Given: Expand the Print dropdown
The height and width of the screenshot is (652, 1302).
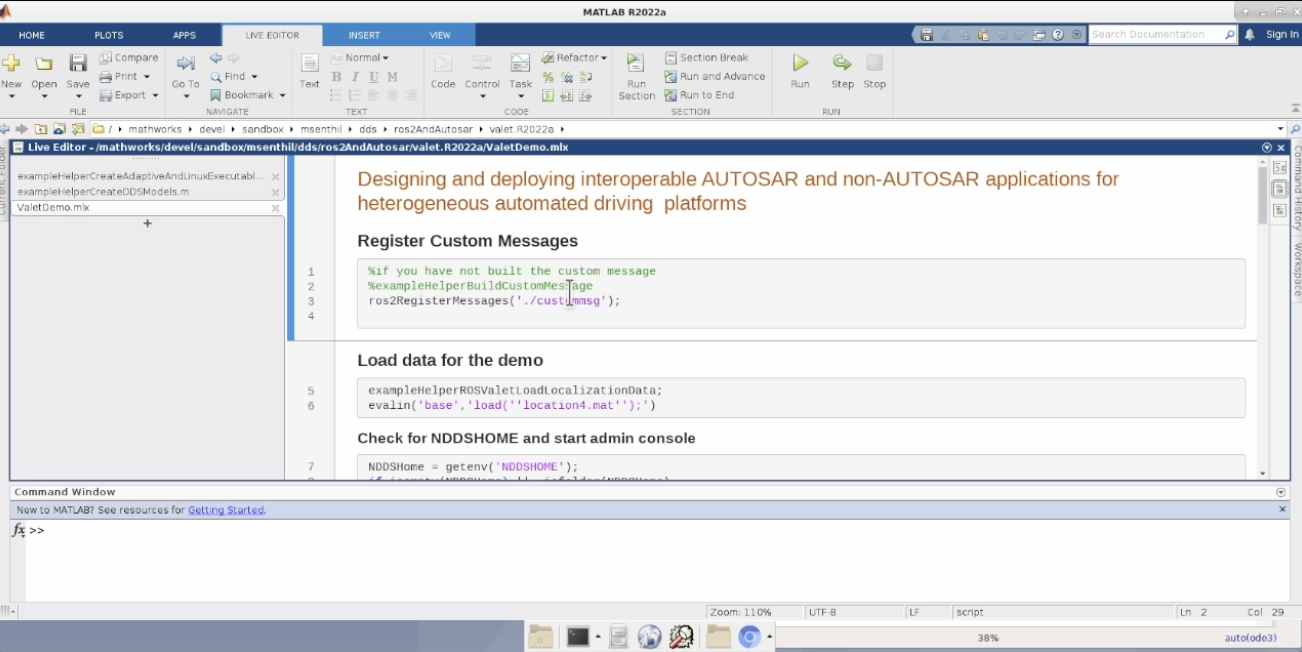Looking at the screenshot, I should click(x=147, y=77).
